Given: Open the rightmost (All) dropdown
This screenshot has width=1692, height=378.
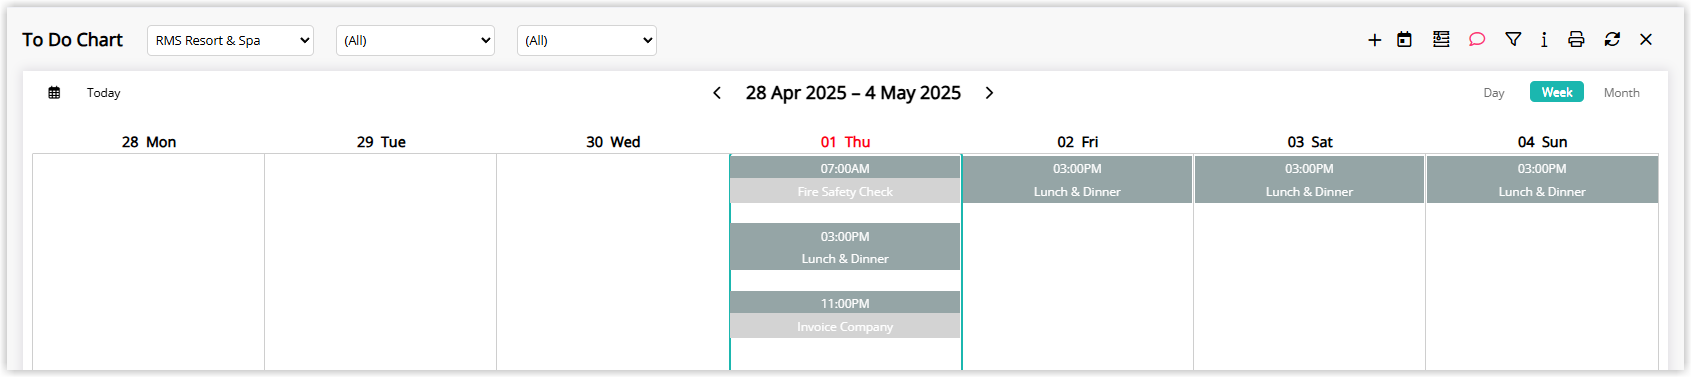Looking at the screenshot, I should point(587,41).
